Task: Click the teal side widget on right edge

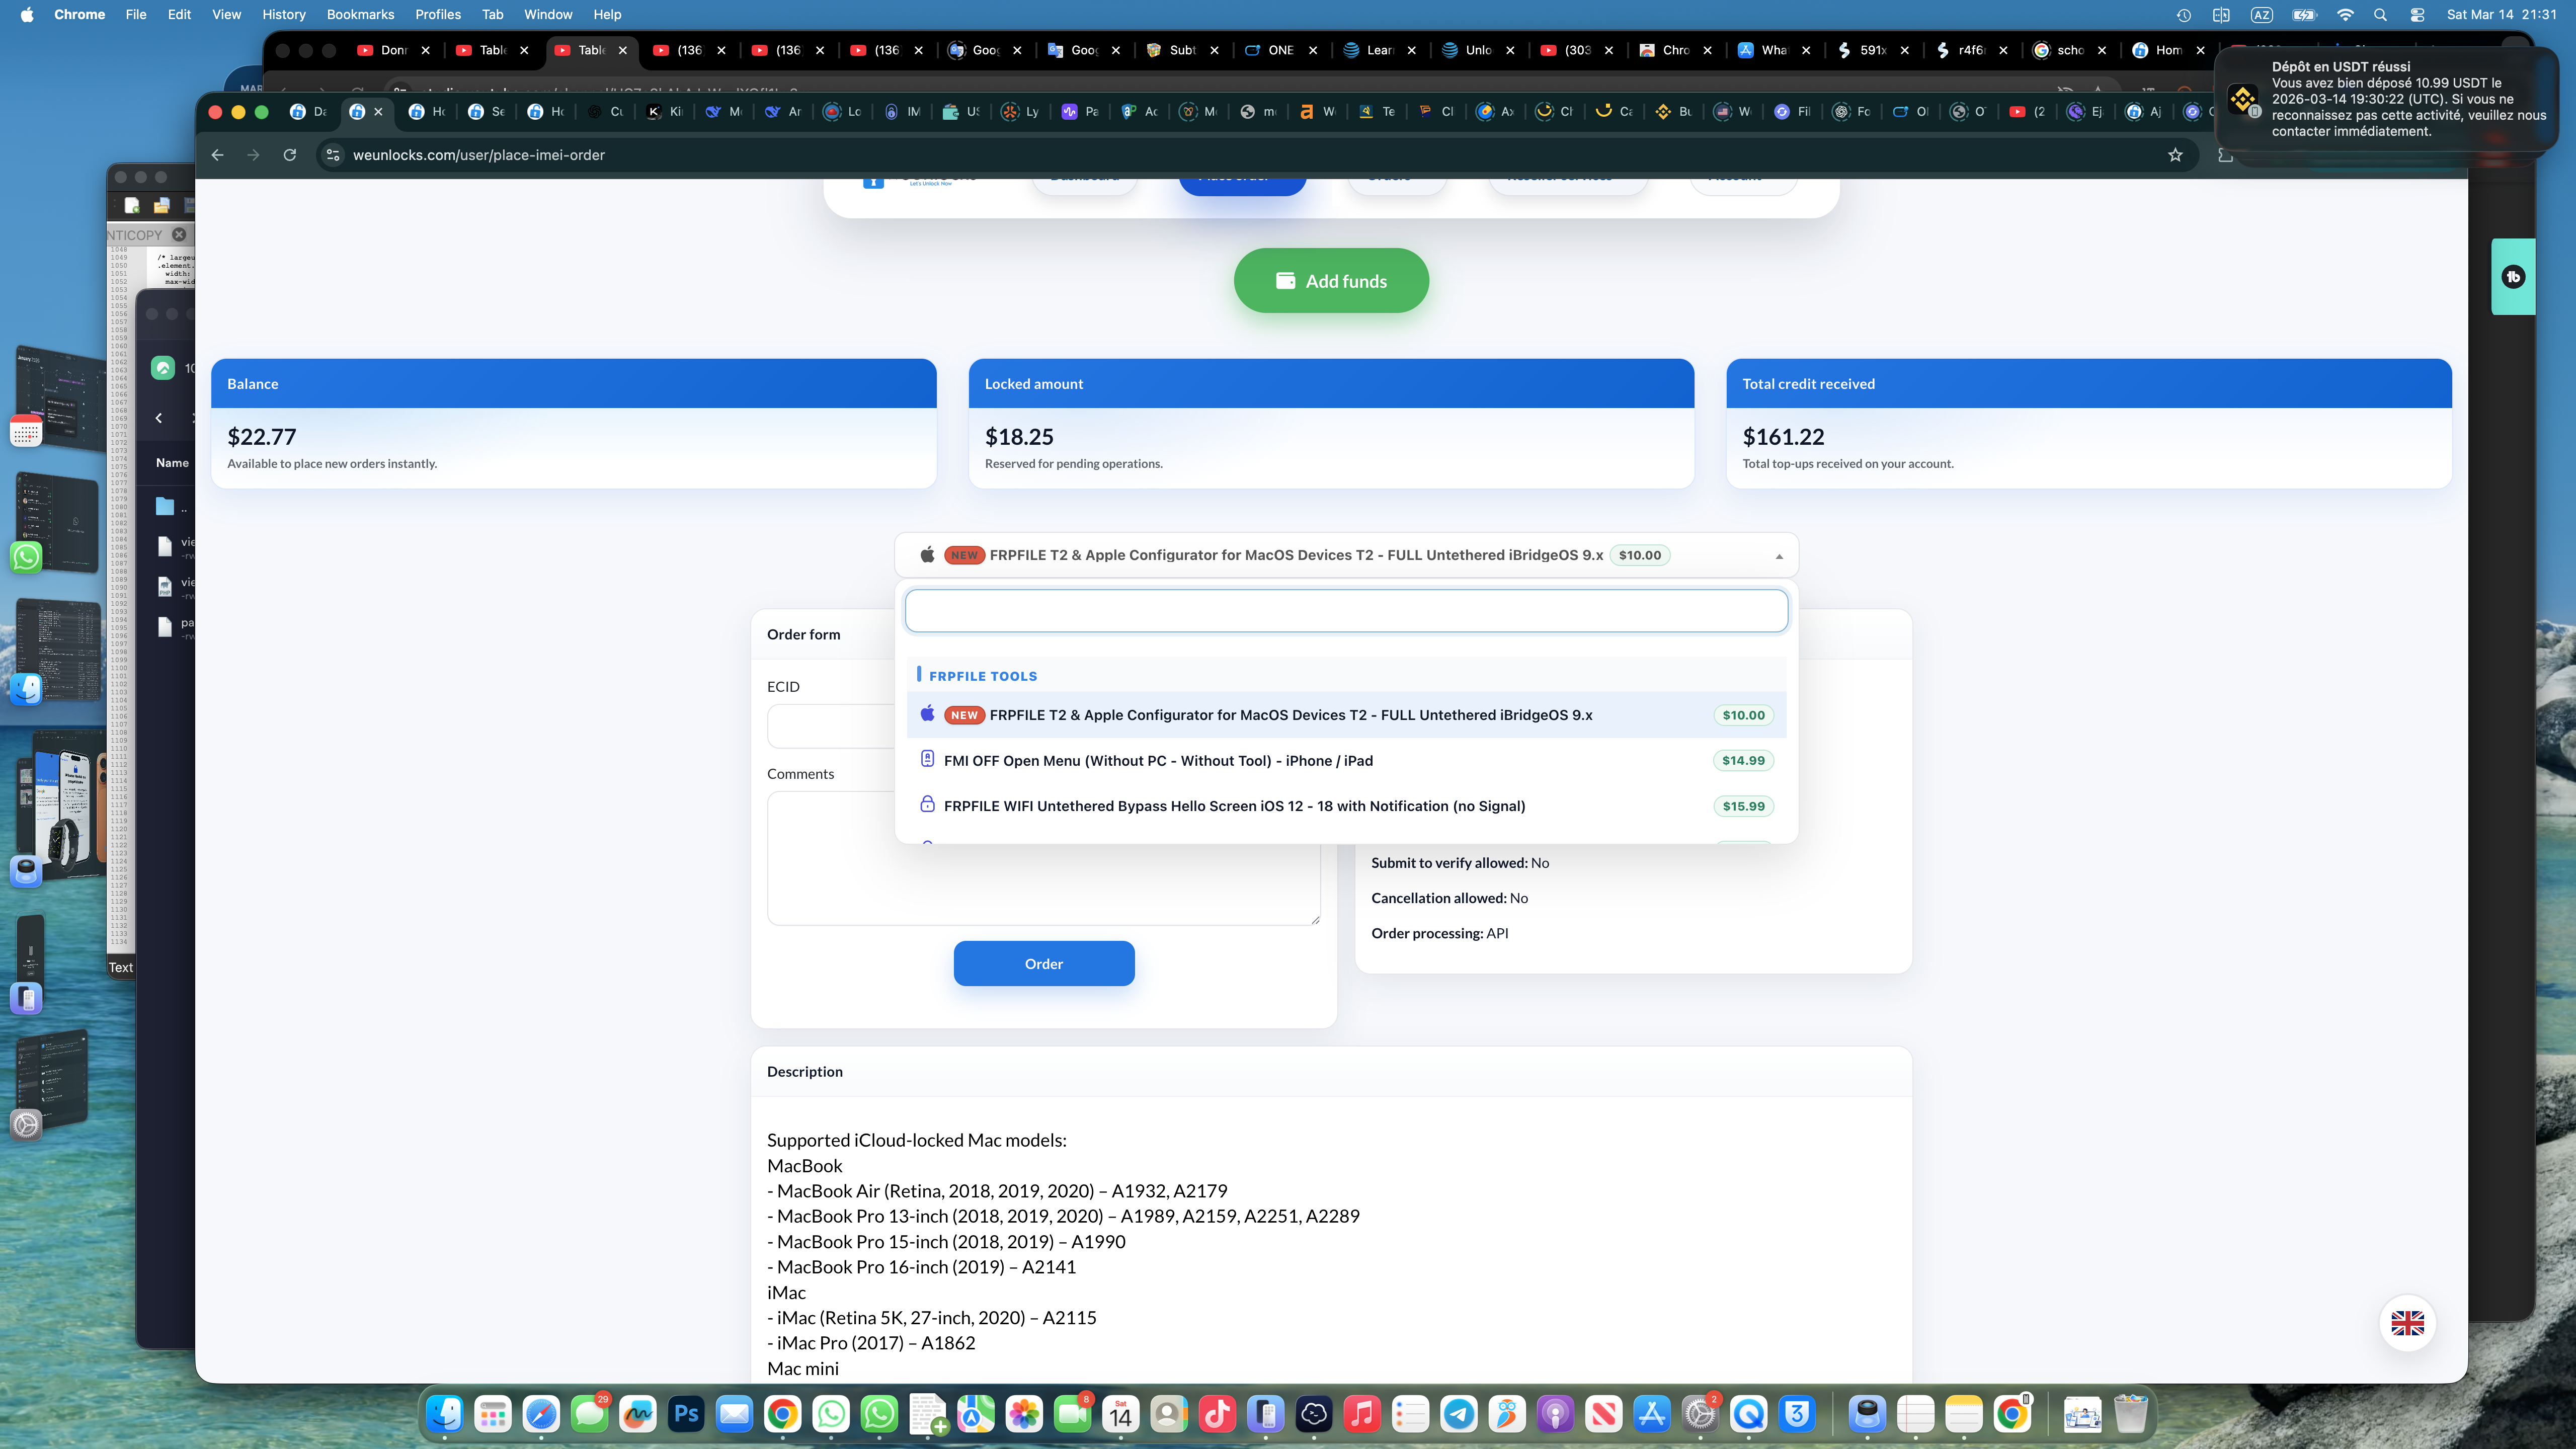Action: [2513, 277]
